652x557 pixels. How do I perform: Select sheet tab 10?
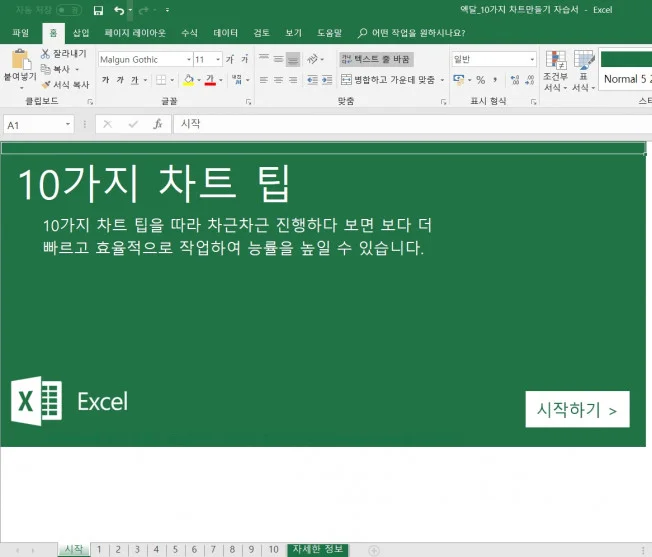click(273, 550)
